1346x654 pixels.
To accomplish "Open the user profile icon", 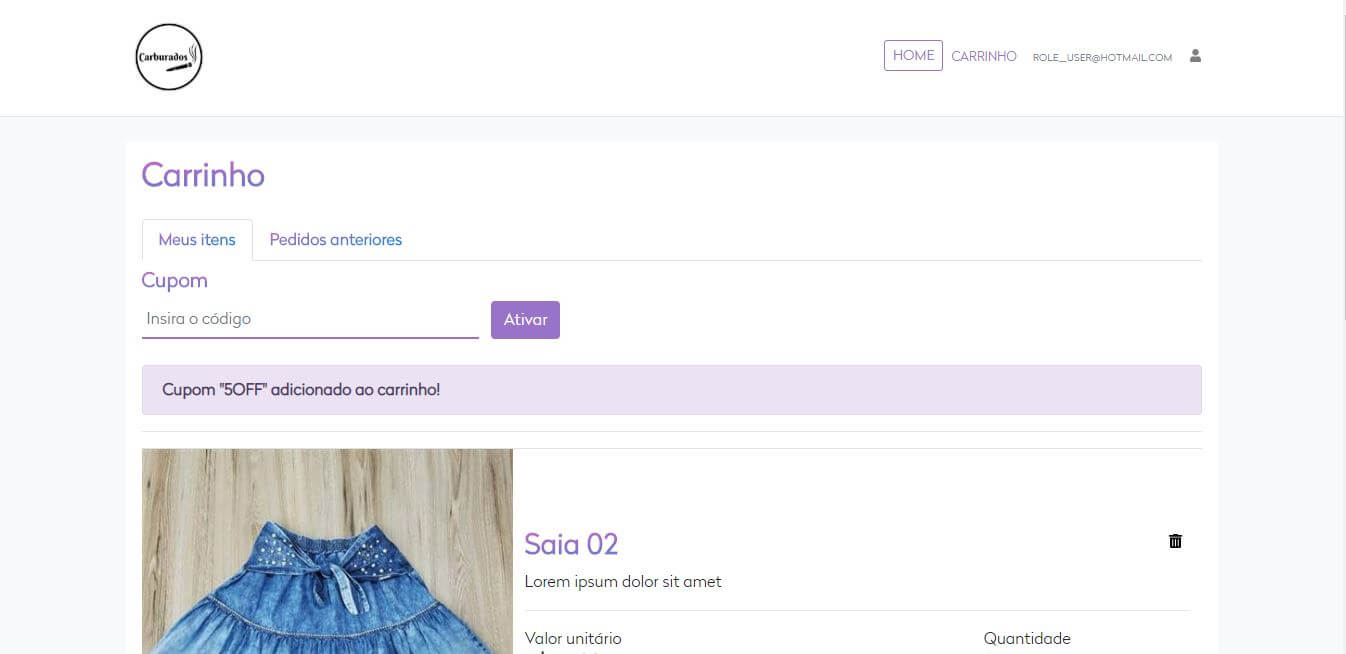I will (1195, 56).
